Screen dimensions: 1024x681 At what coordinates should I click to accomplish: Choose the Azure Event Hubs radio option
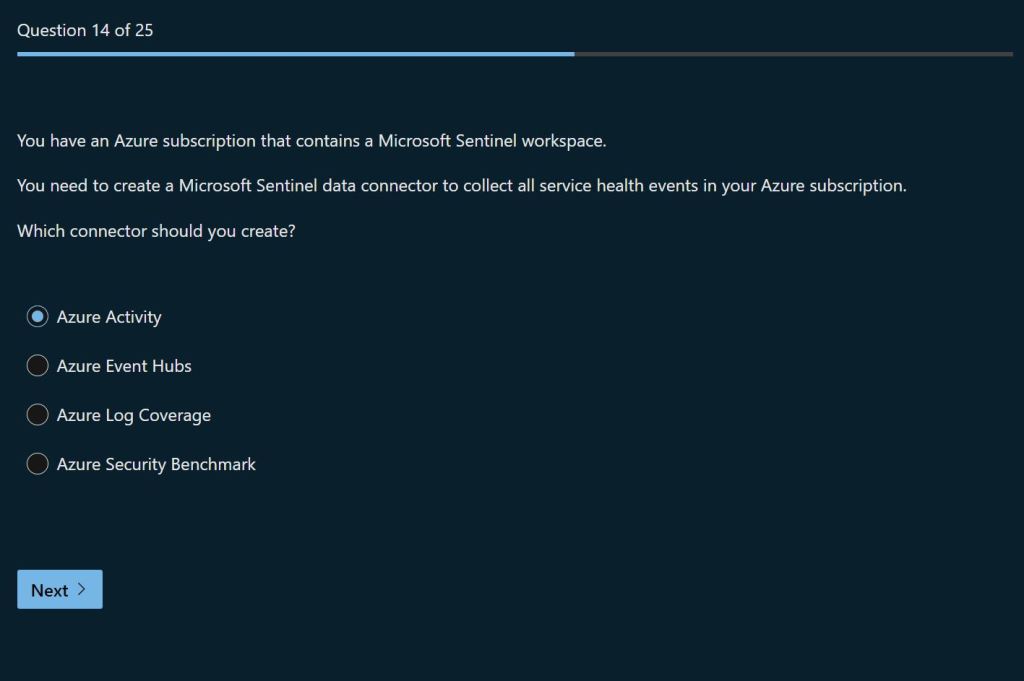point(37,366)
